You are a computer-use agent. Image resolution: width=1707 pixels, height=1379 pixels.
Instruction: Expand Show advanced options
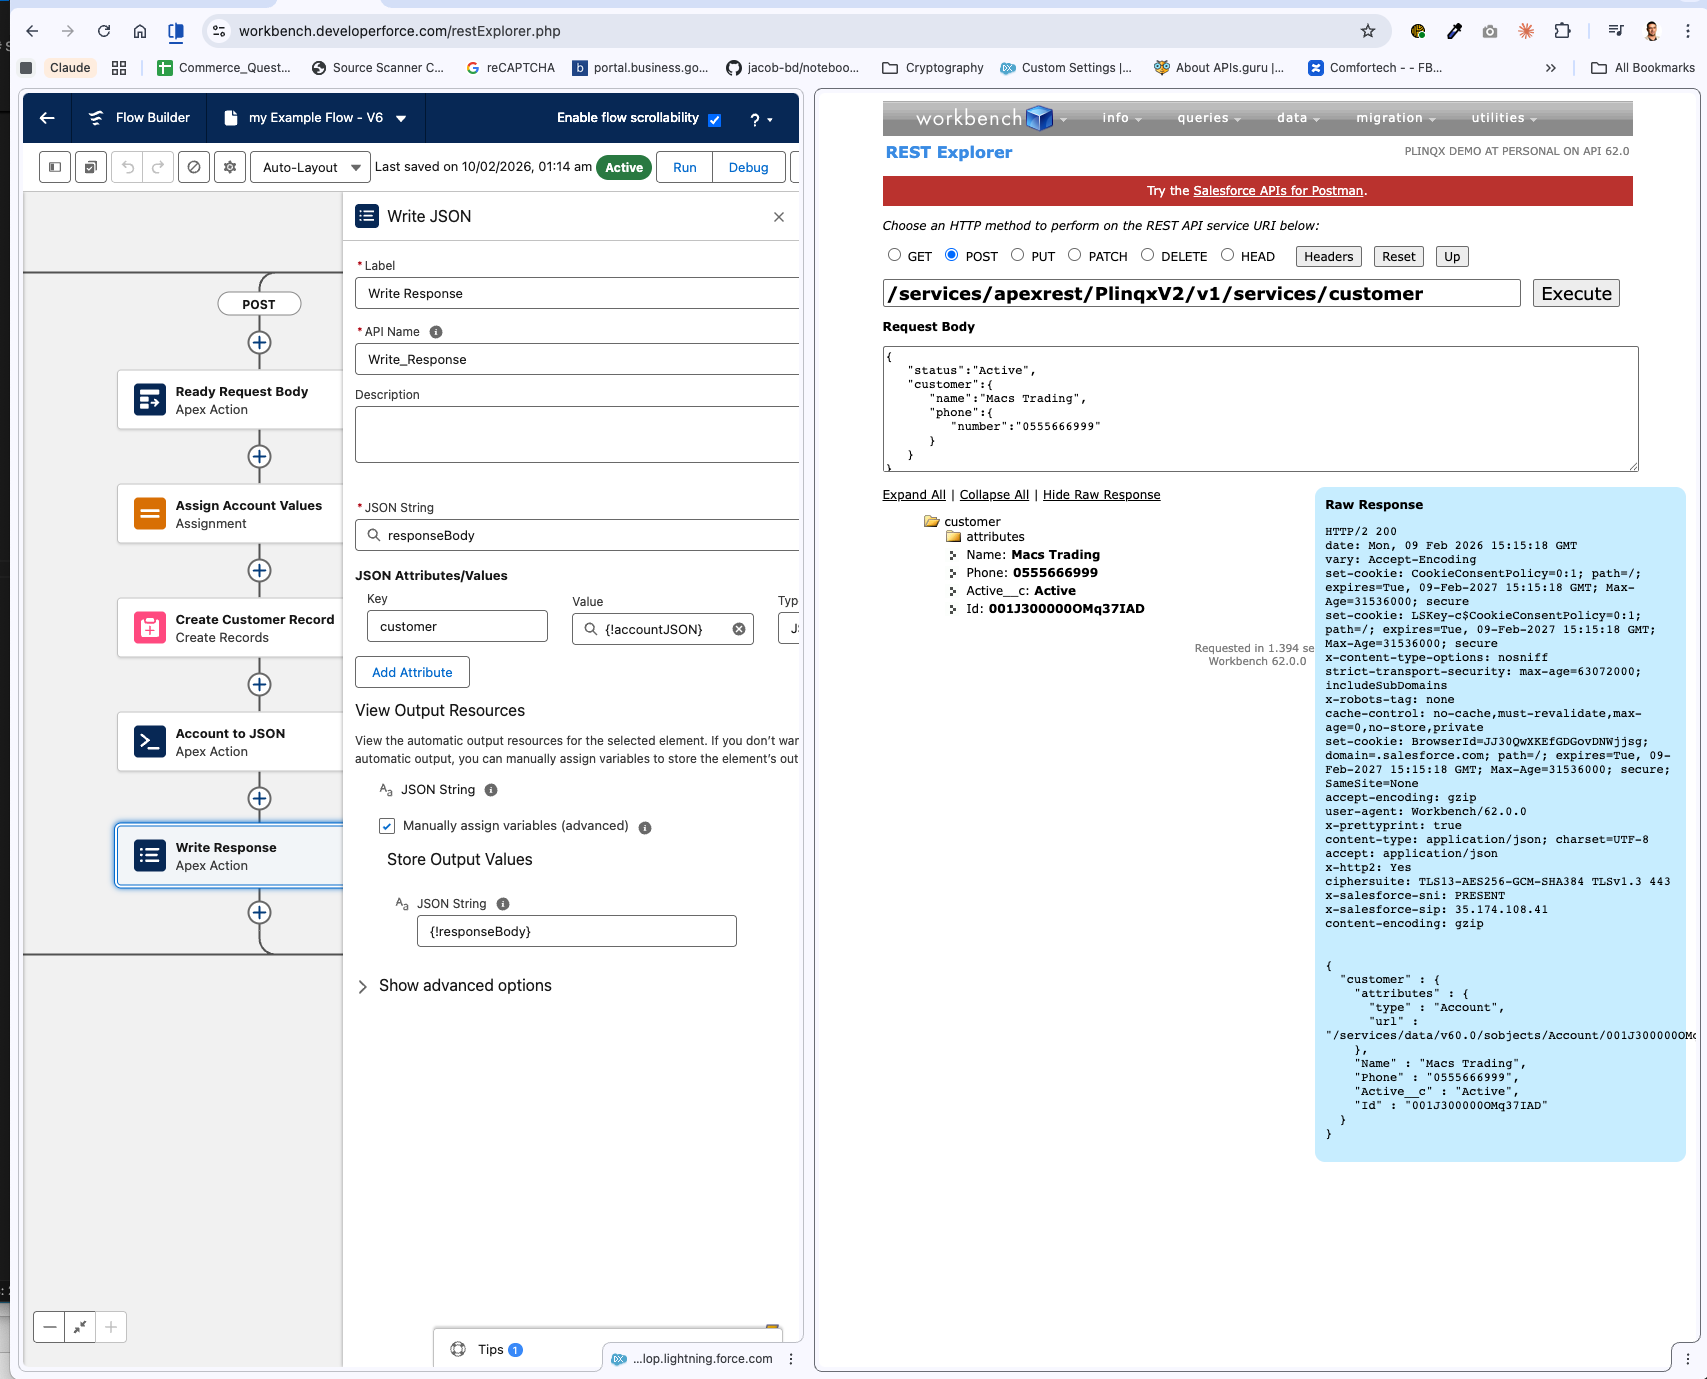(455, 986)
